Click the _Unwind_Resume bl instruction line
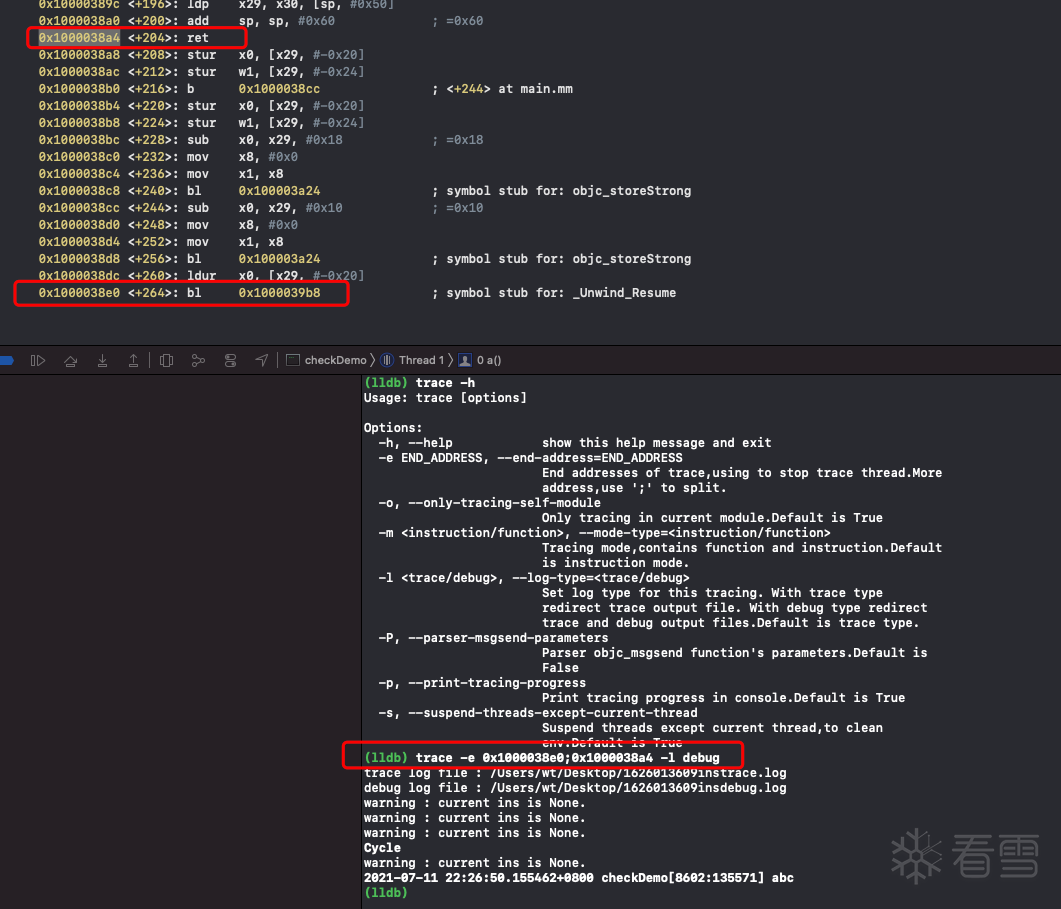The width and height of the screenshot is (1061, 909). [x=181, y=293]
